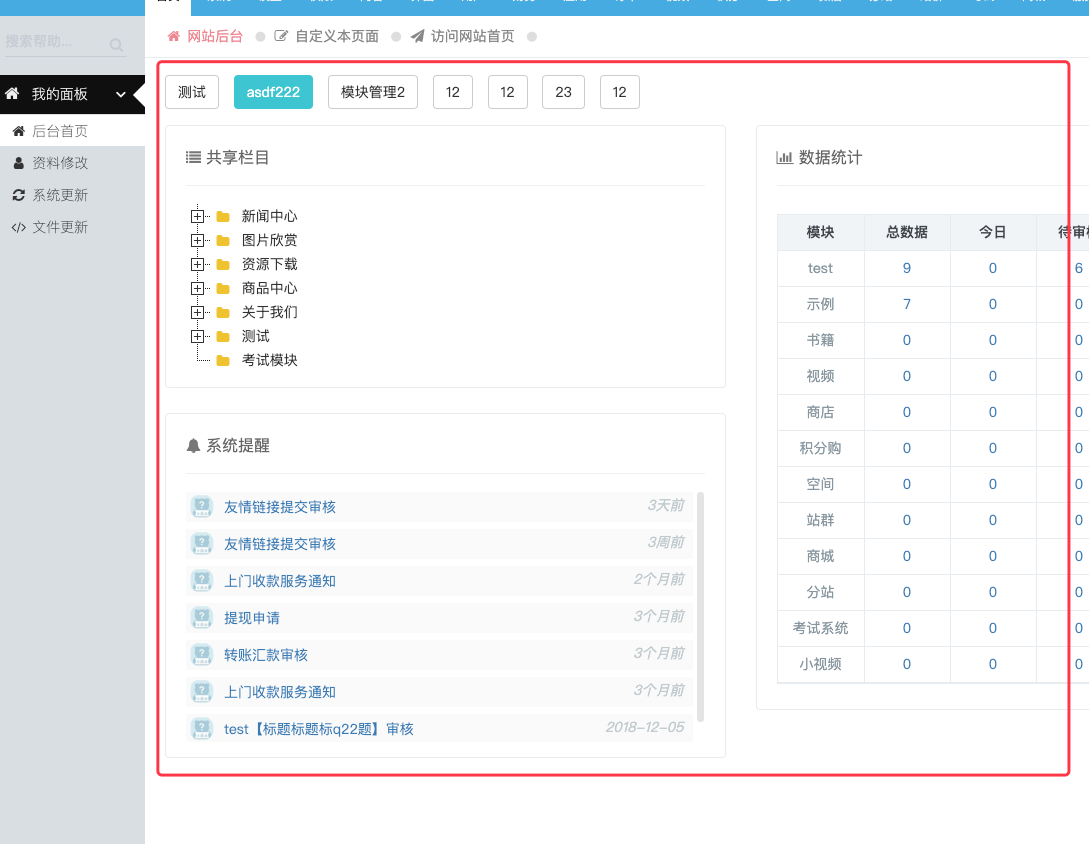Click the 网站后台 breadcrumb link

point(215,36)
